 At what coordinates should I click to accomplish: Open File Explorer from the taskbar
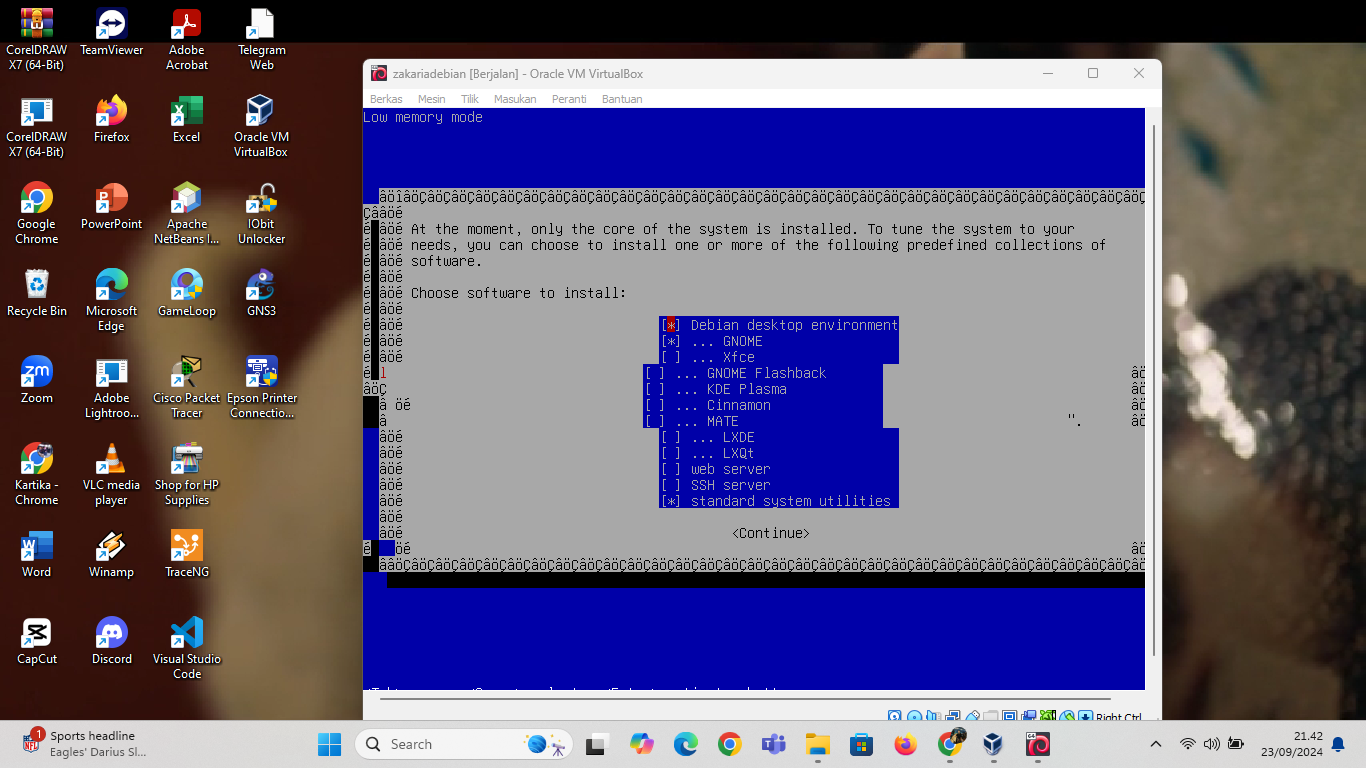coord(817,744)
